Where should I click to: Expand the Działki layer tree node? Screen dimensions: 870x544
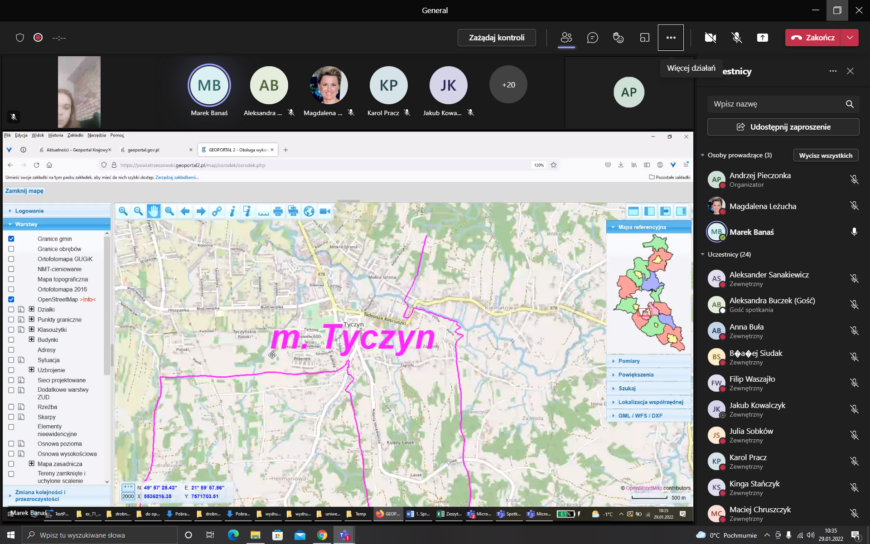point(32,309)
